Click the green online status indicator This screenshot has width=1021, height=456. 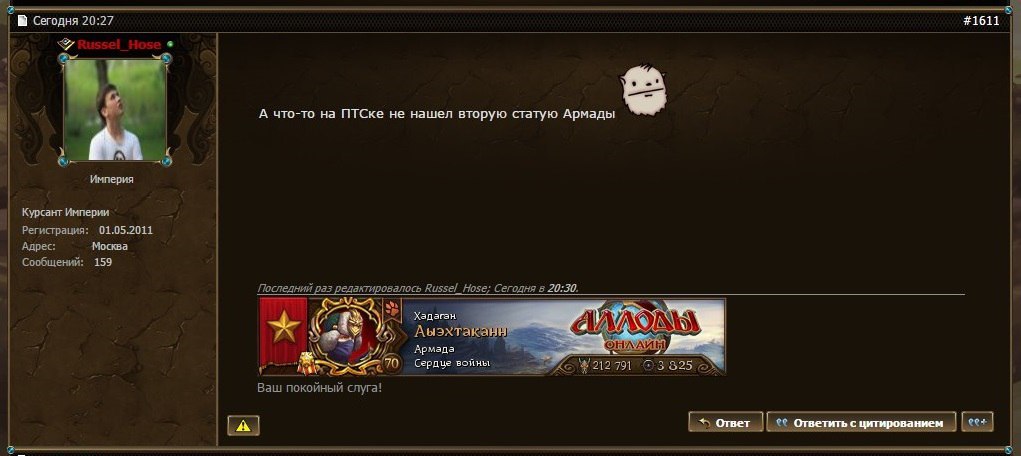(x=170, y=44)
